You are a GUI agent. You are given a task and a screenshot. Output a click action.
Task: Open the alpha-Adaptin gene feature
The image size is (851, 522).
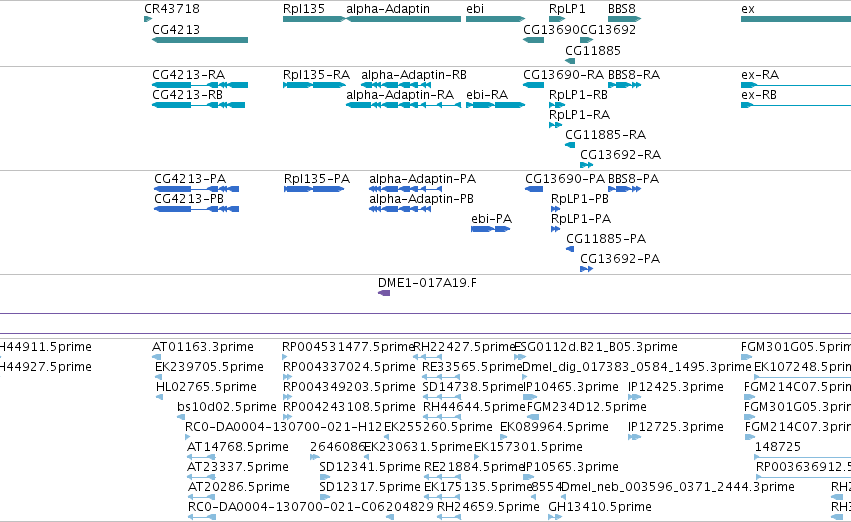click(404, 20)
